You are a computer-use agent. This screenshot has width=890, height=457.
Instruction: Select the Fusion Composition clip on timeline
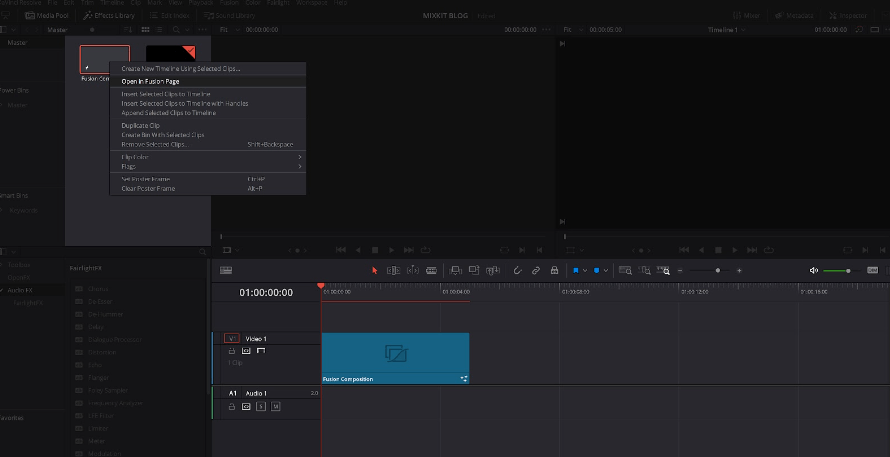tap(395, 357)
